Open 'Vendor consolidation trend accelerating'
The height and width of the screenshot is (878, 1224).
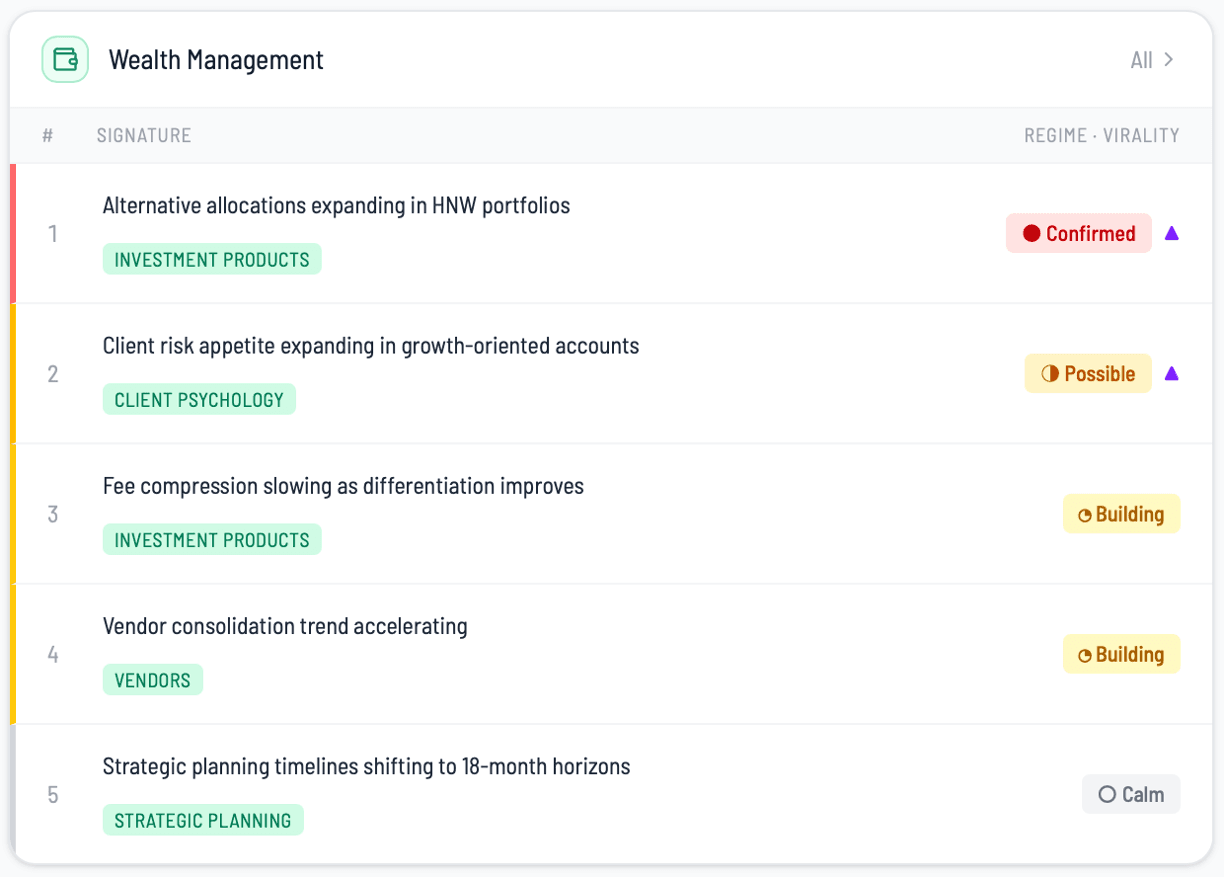(x=285, y=626)
